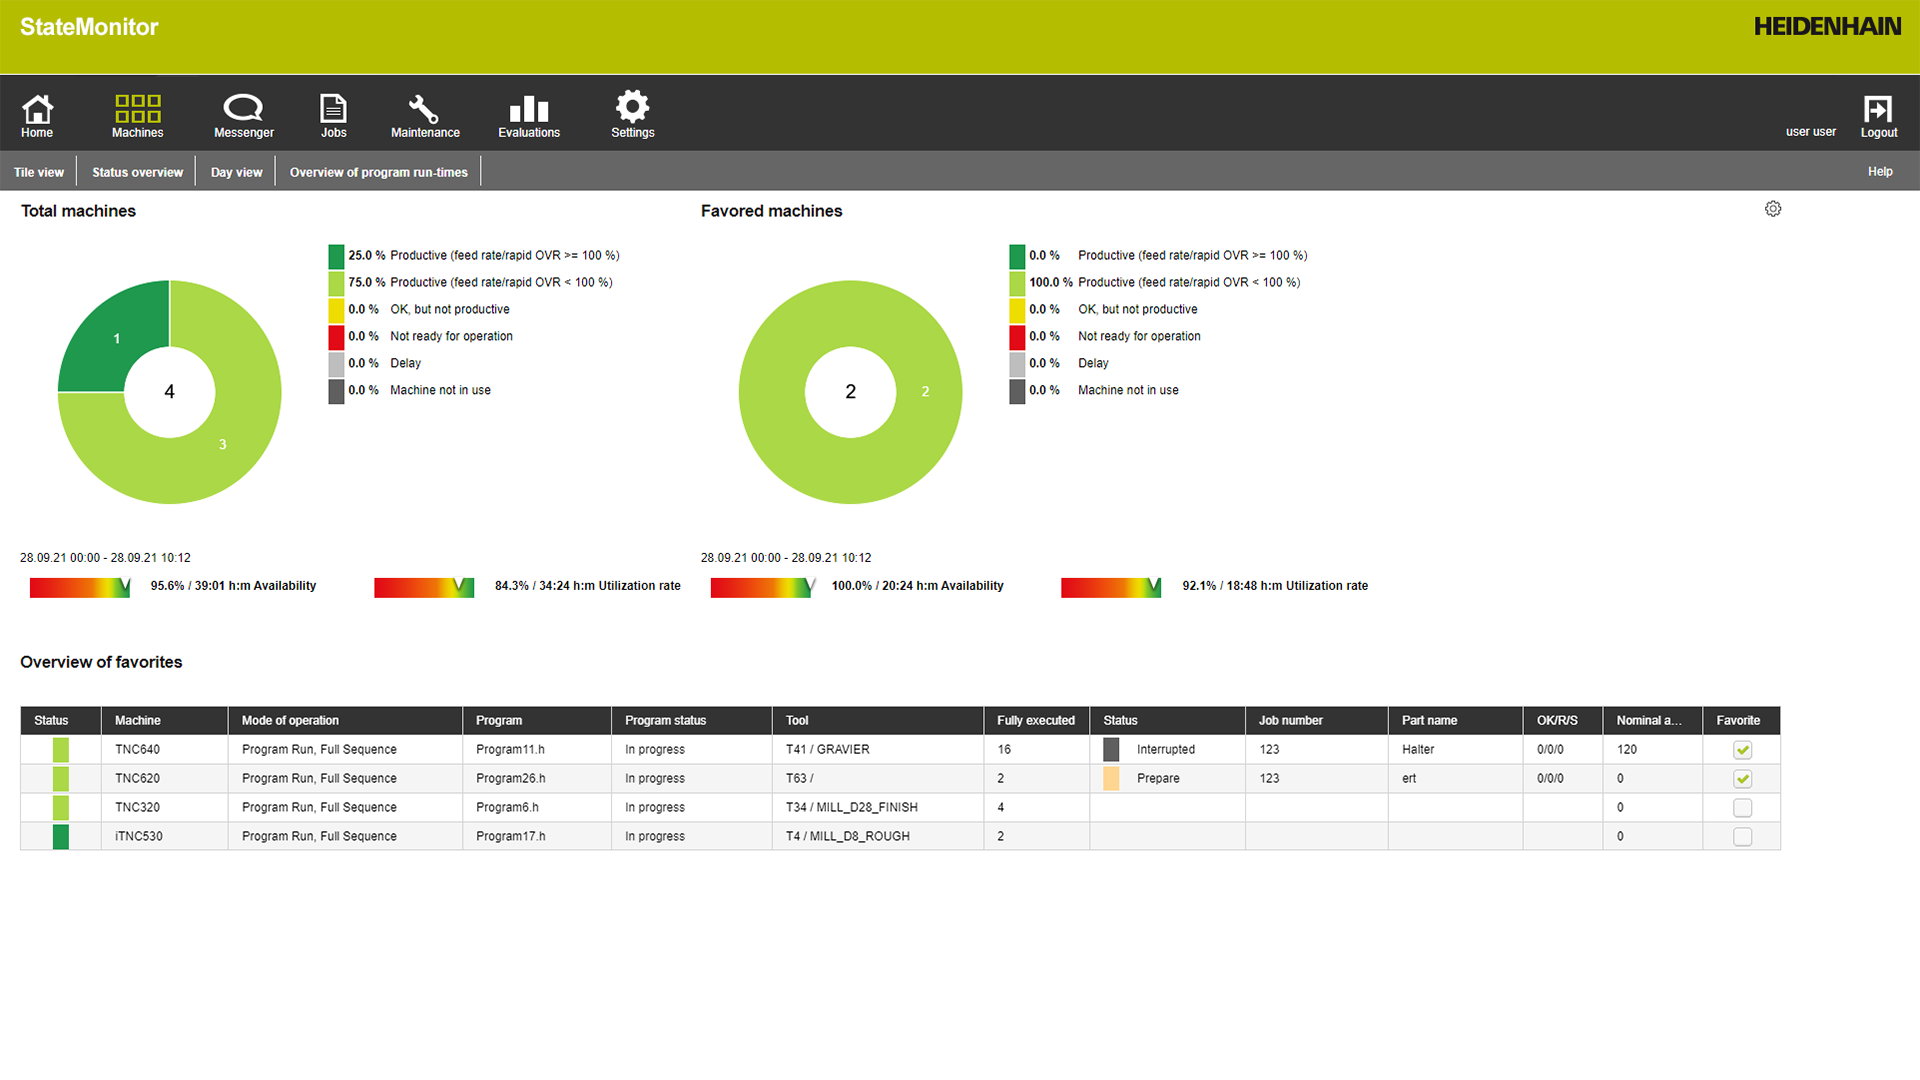This screenshot has height=1080, width=1920.
Task: Click the Prepare status text
Action: (1158, 778)
